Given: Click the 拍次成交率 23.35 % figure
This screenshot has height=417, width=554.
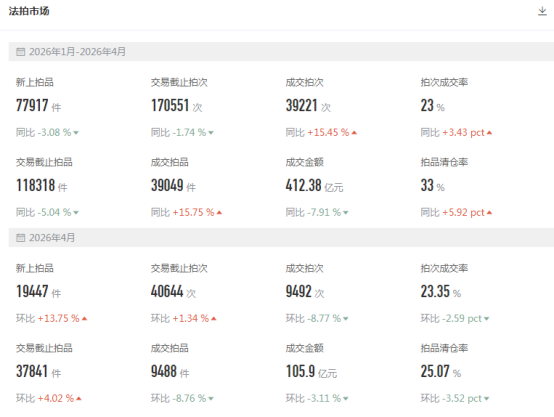Looking at the screenshot, I should pos(441,292).
